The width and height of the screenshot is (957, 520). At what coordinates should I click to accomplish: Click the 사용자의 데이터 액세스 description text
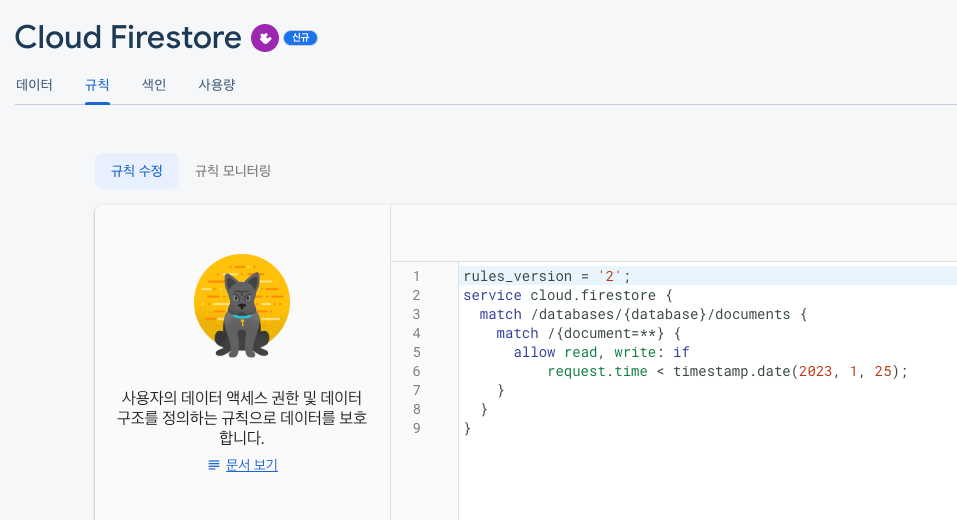pyautogui.click(x=242, y=418)
